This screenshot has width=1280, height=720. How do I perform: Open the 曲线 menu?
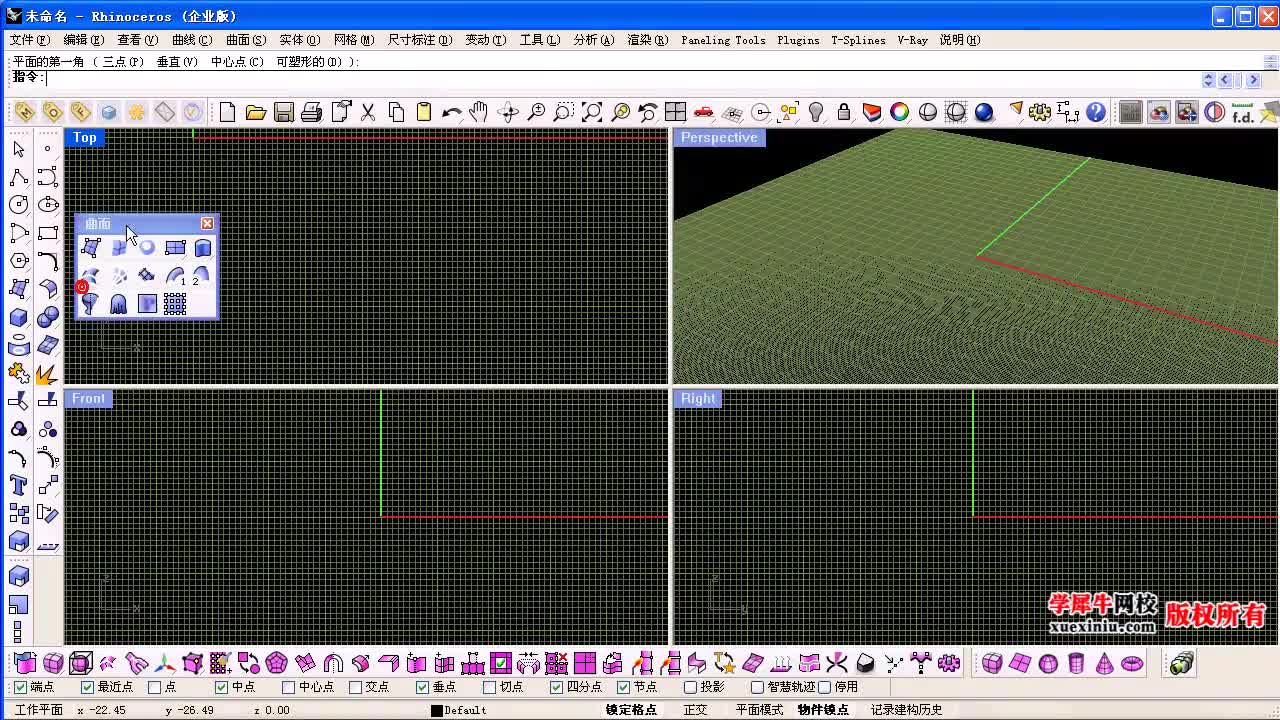[x=192, y=40]
